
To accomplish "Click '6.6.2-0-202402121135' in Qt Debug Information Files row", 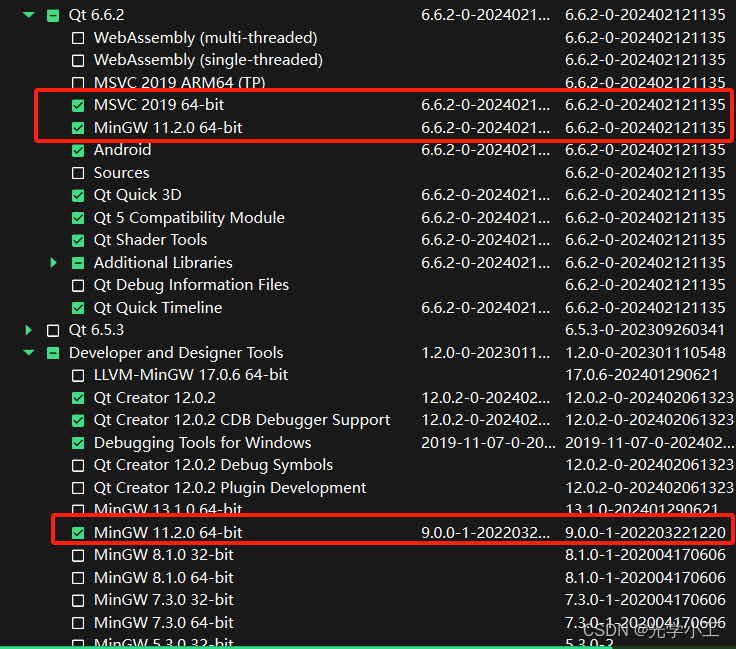I will coord(645,285).
